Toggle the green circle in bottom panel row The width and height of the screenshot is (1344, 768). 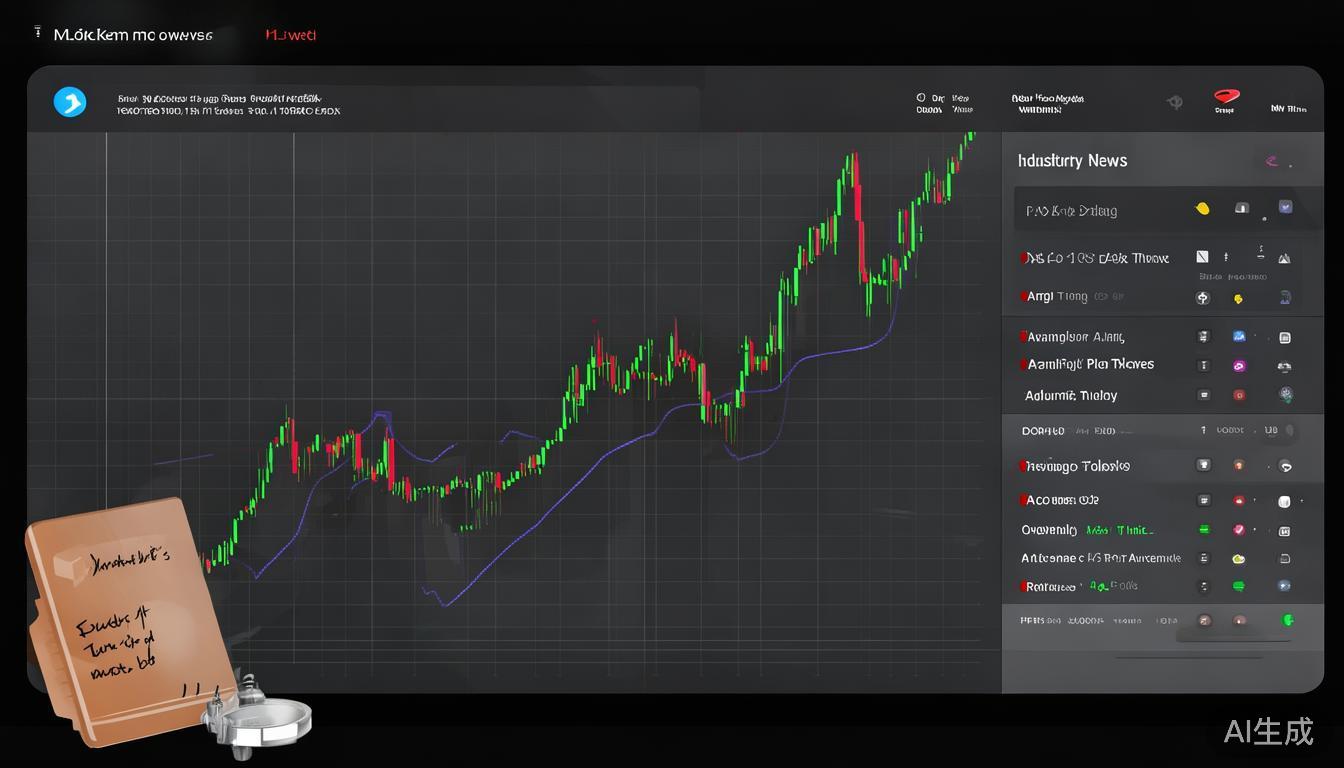(1289, 621)
